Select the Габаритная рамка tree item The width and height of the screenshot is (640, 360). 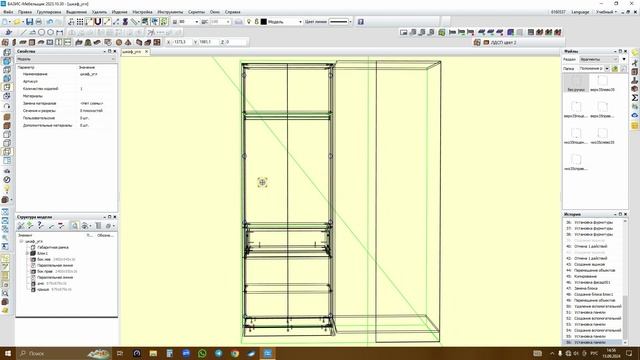coord(53,247)
